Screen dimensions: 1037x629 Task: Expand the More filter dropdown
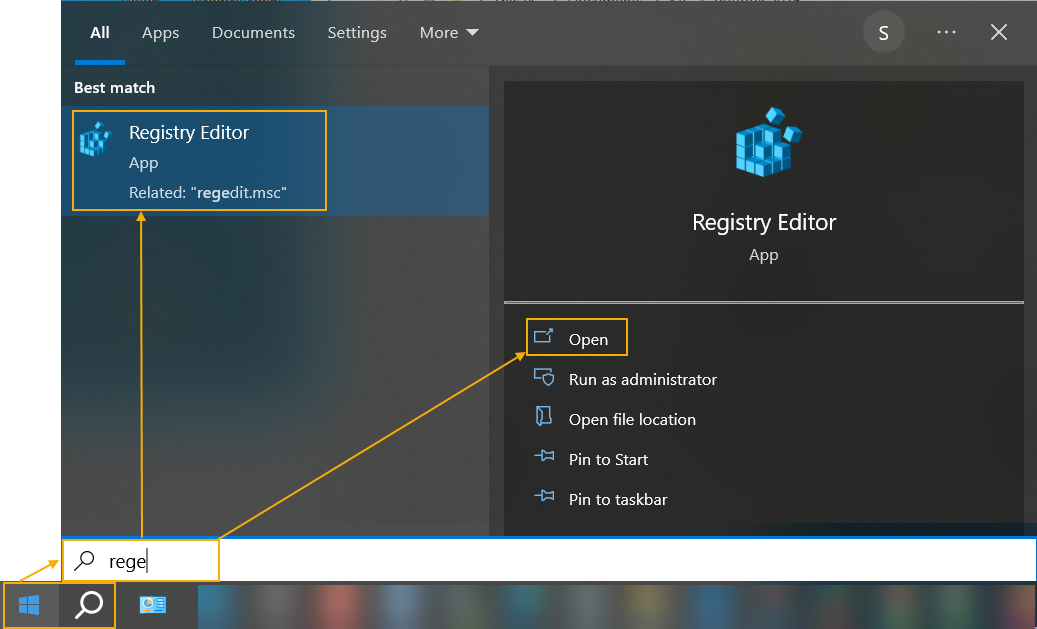[449, 33]
